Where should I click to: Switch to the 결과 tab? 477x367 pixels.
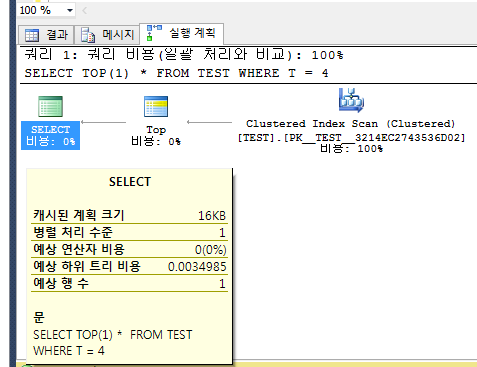click(x=46, y=35)
